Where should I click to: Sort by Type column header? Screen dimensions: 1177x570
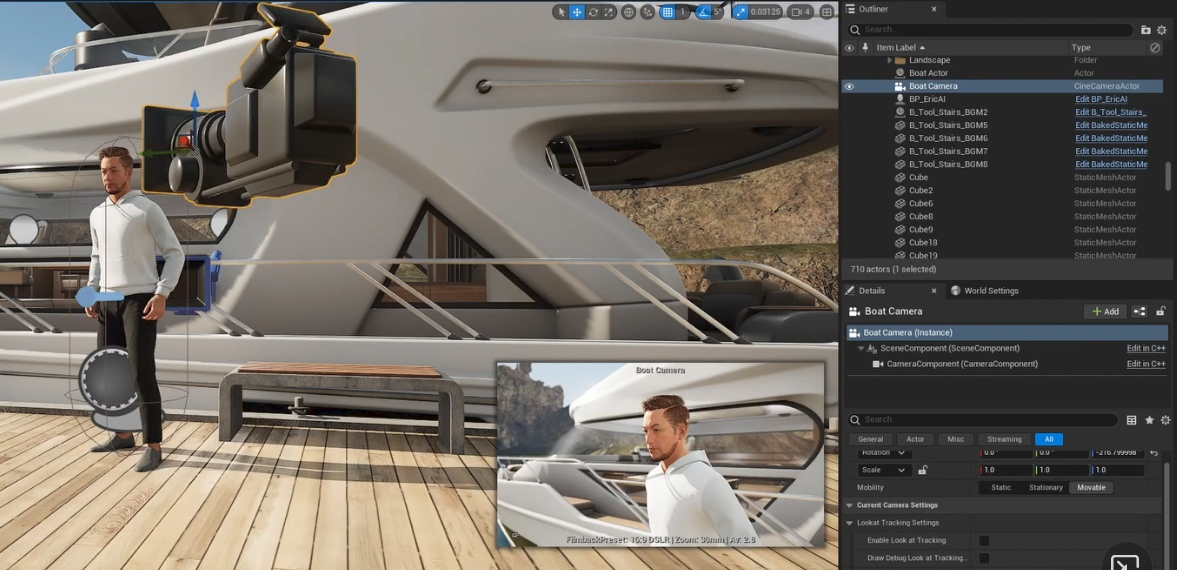click(1081, 47)
